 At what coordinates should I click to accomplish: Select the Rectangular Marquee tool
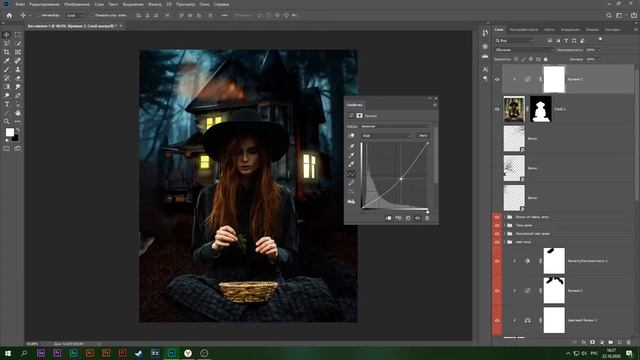(x=18, y=35)
